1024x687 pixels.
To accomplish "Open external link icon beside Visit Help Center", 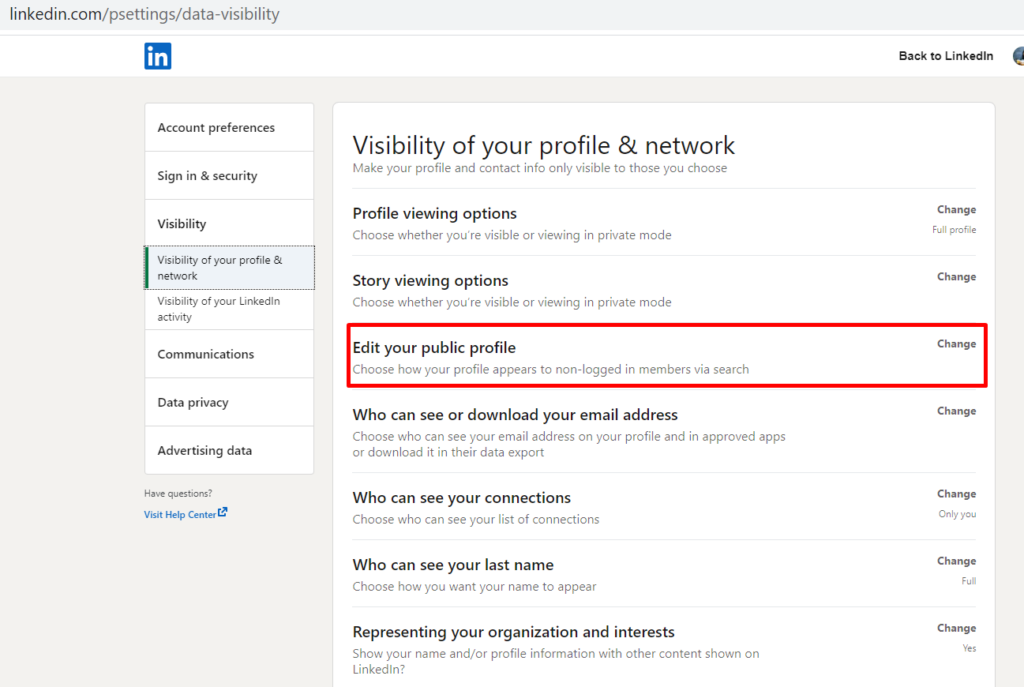I will coord(223,513).
